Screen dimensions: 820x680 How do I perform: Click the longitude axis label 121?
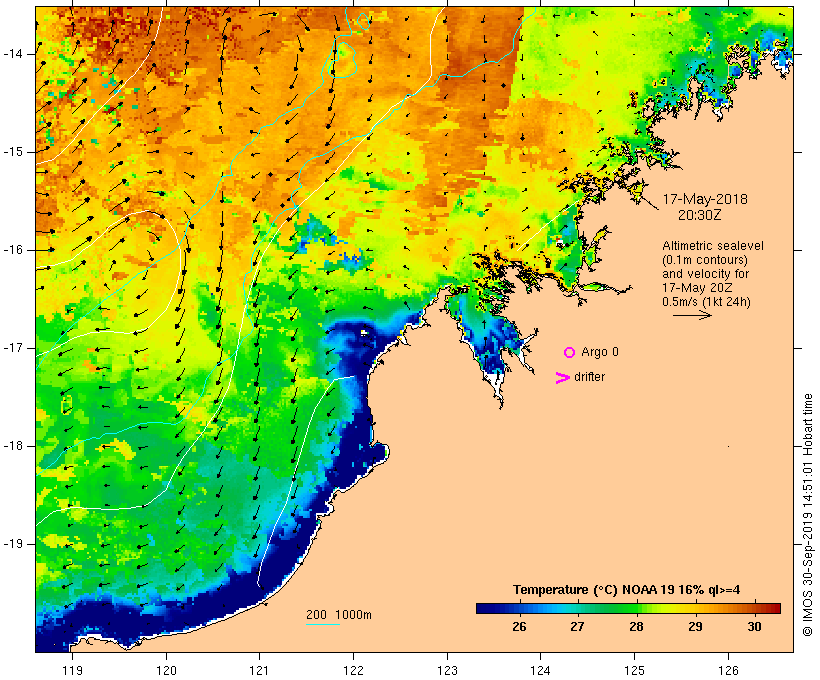click(x=259, y=670)
